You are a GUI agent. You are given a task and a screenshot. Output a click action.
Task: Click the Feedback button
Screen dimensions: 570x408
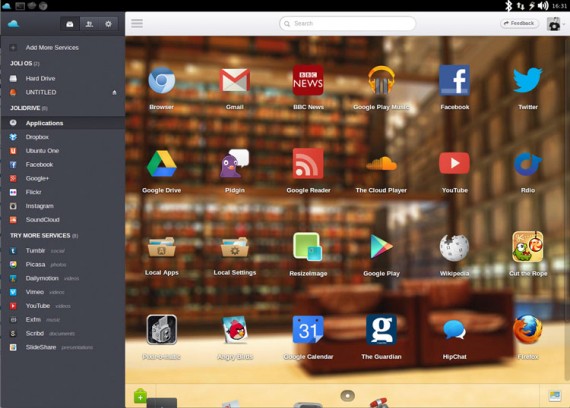[x=519, y=23]
